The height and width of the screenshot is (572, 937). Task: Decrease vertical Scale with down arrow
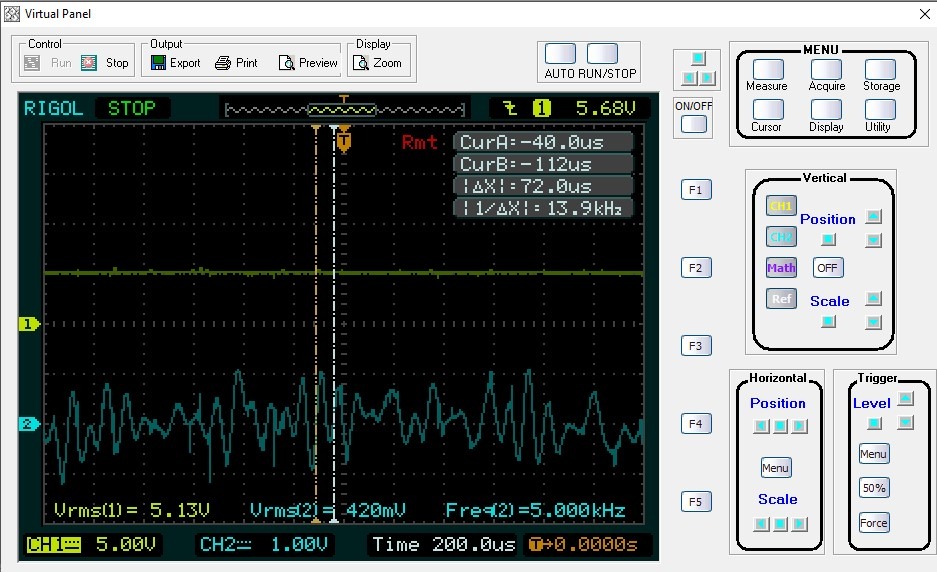pyautogui.click(x=874, y=322)
